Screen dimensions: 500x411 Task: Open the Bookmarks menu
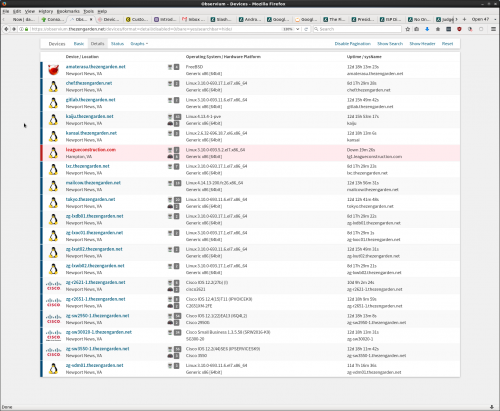coord(68,11)
